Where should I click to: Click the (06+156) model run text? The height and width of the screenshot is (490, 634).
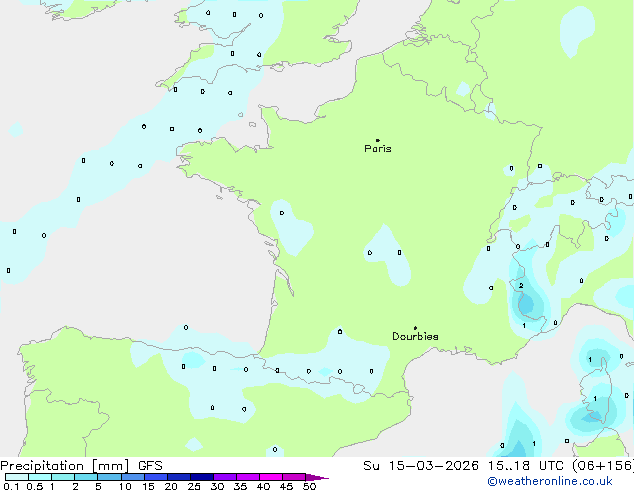(603, 466)
